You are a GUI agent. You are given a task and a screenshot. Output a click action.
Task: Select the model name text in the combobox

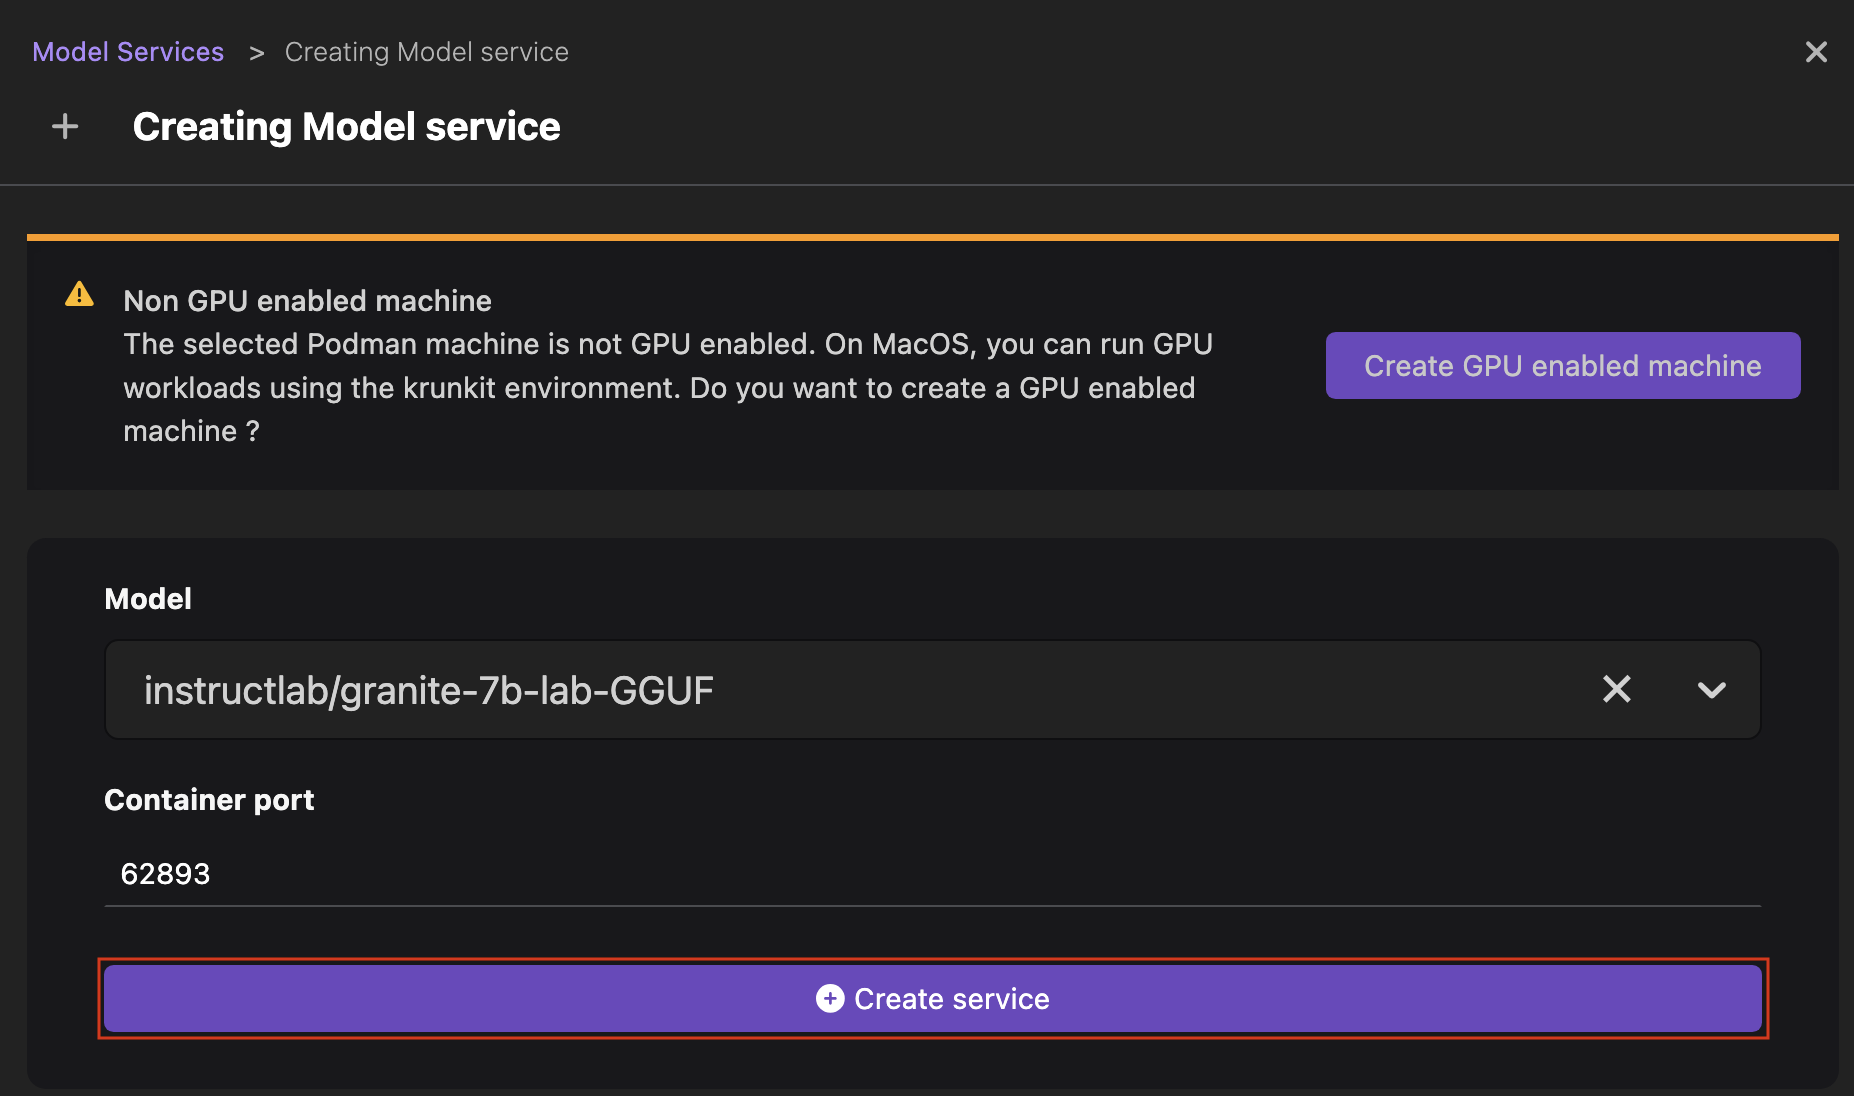(429, 689)
